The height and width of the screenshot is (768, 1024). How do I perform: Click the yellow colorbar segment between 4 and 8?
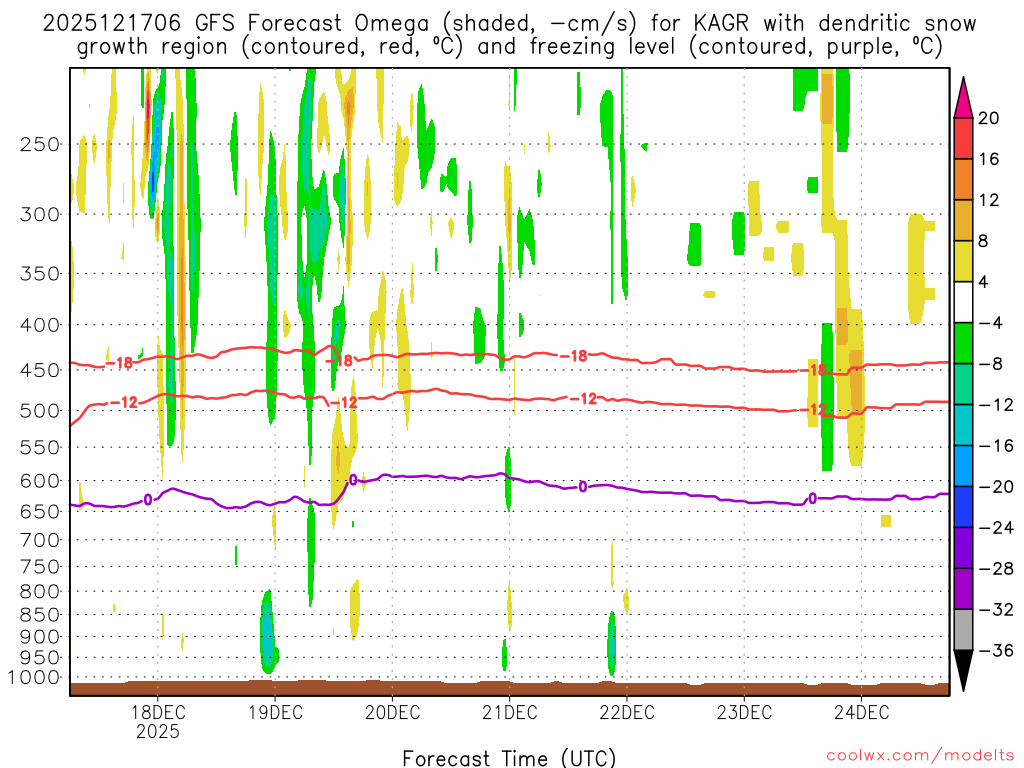[963, 261]
